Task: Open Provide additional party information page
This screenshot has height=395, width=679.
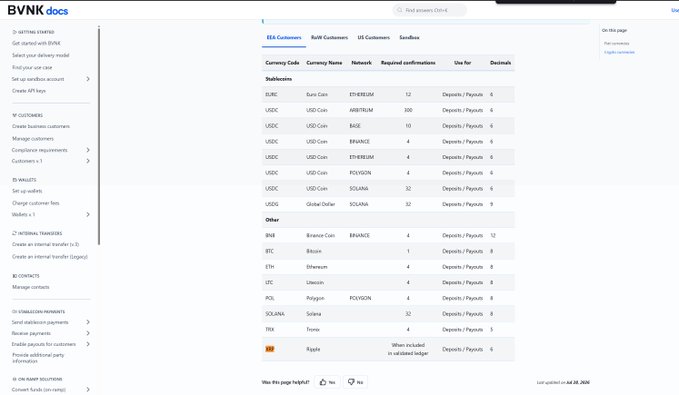Action: tap(38, 358)
